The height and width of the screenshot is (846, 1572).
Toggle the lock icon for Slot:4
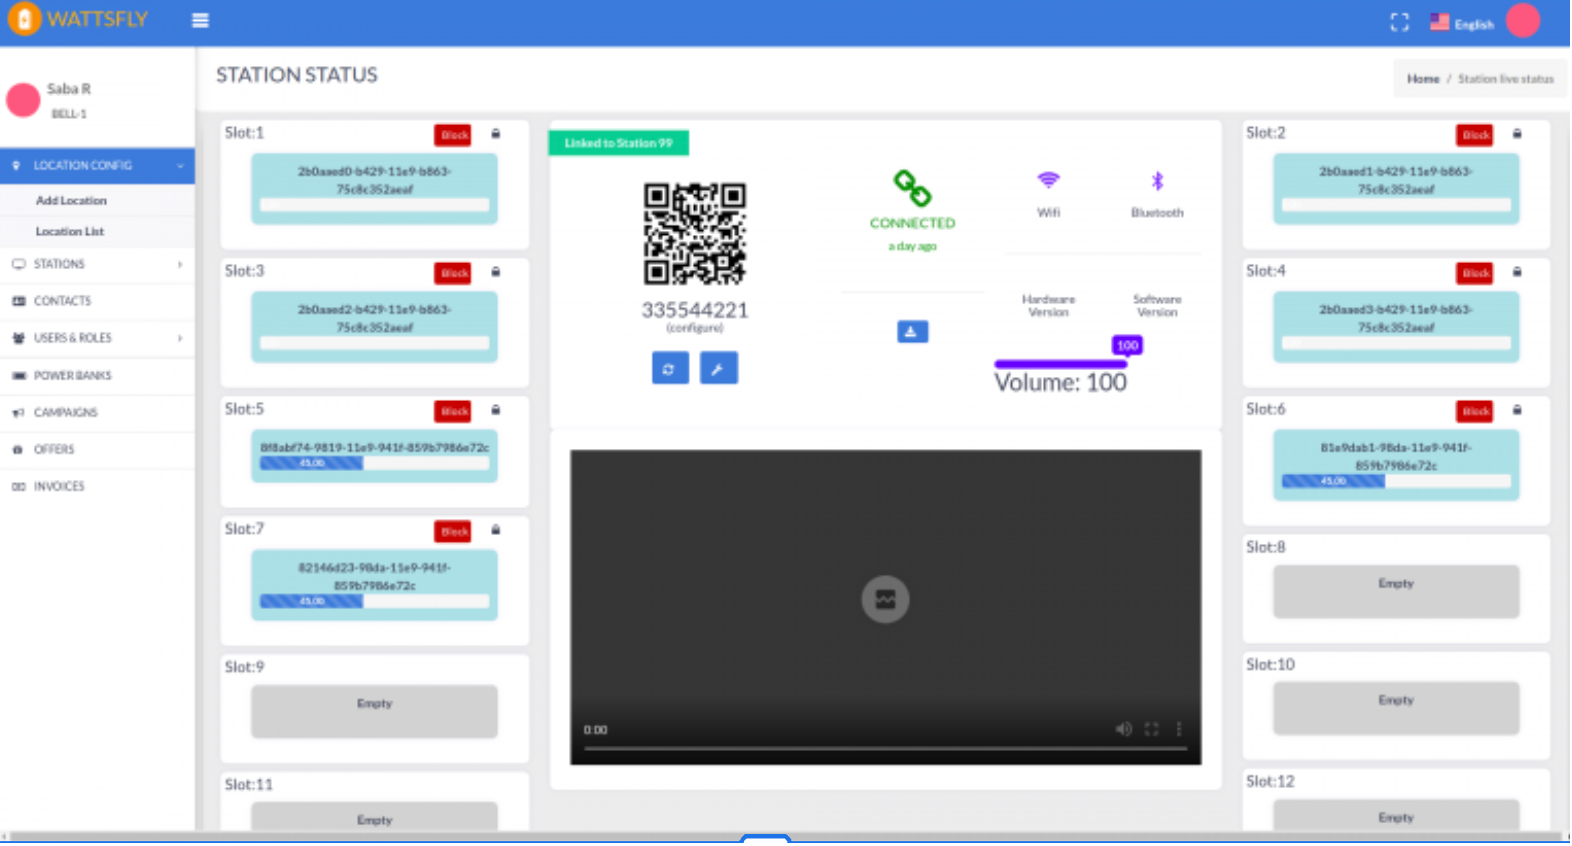tap(1516, 272)
